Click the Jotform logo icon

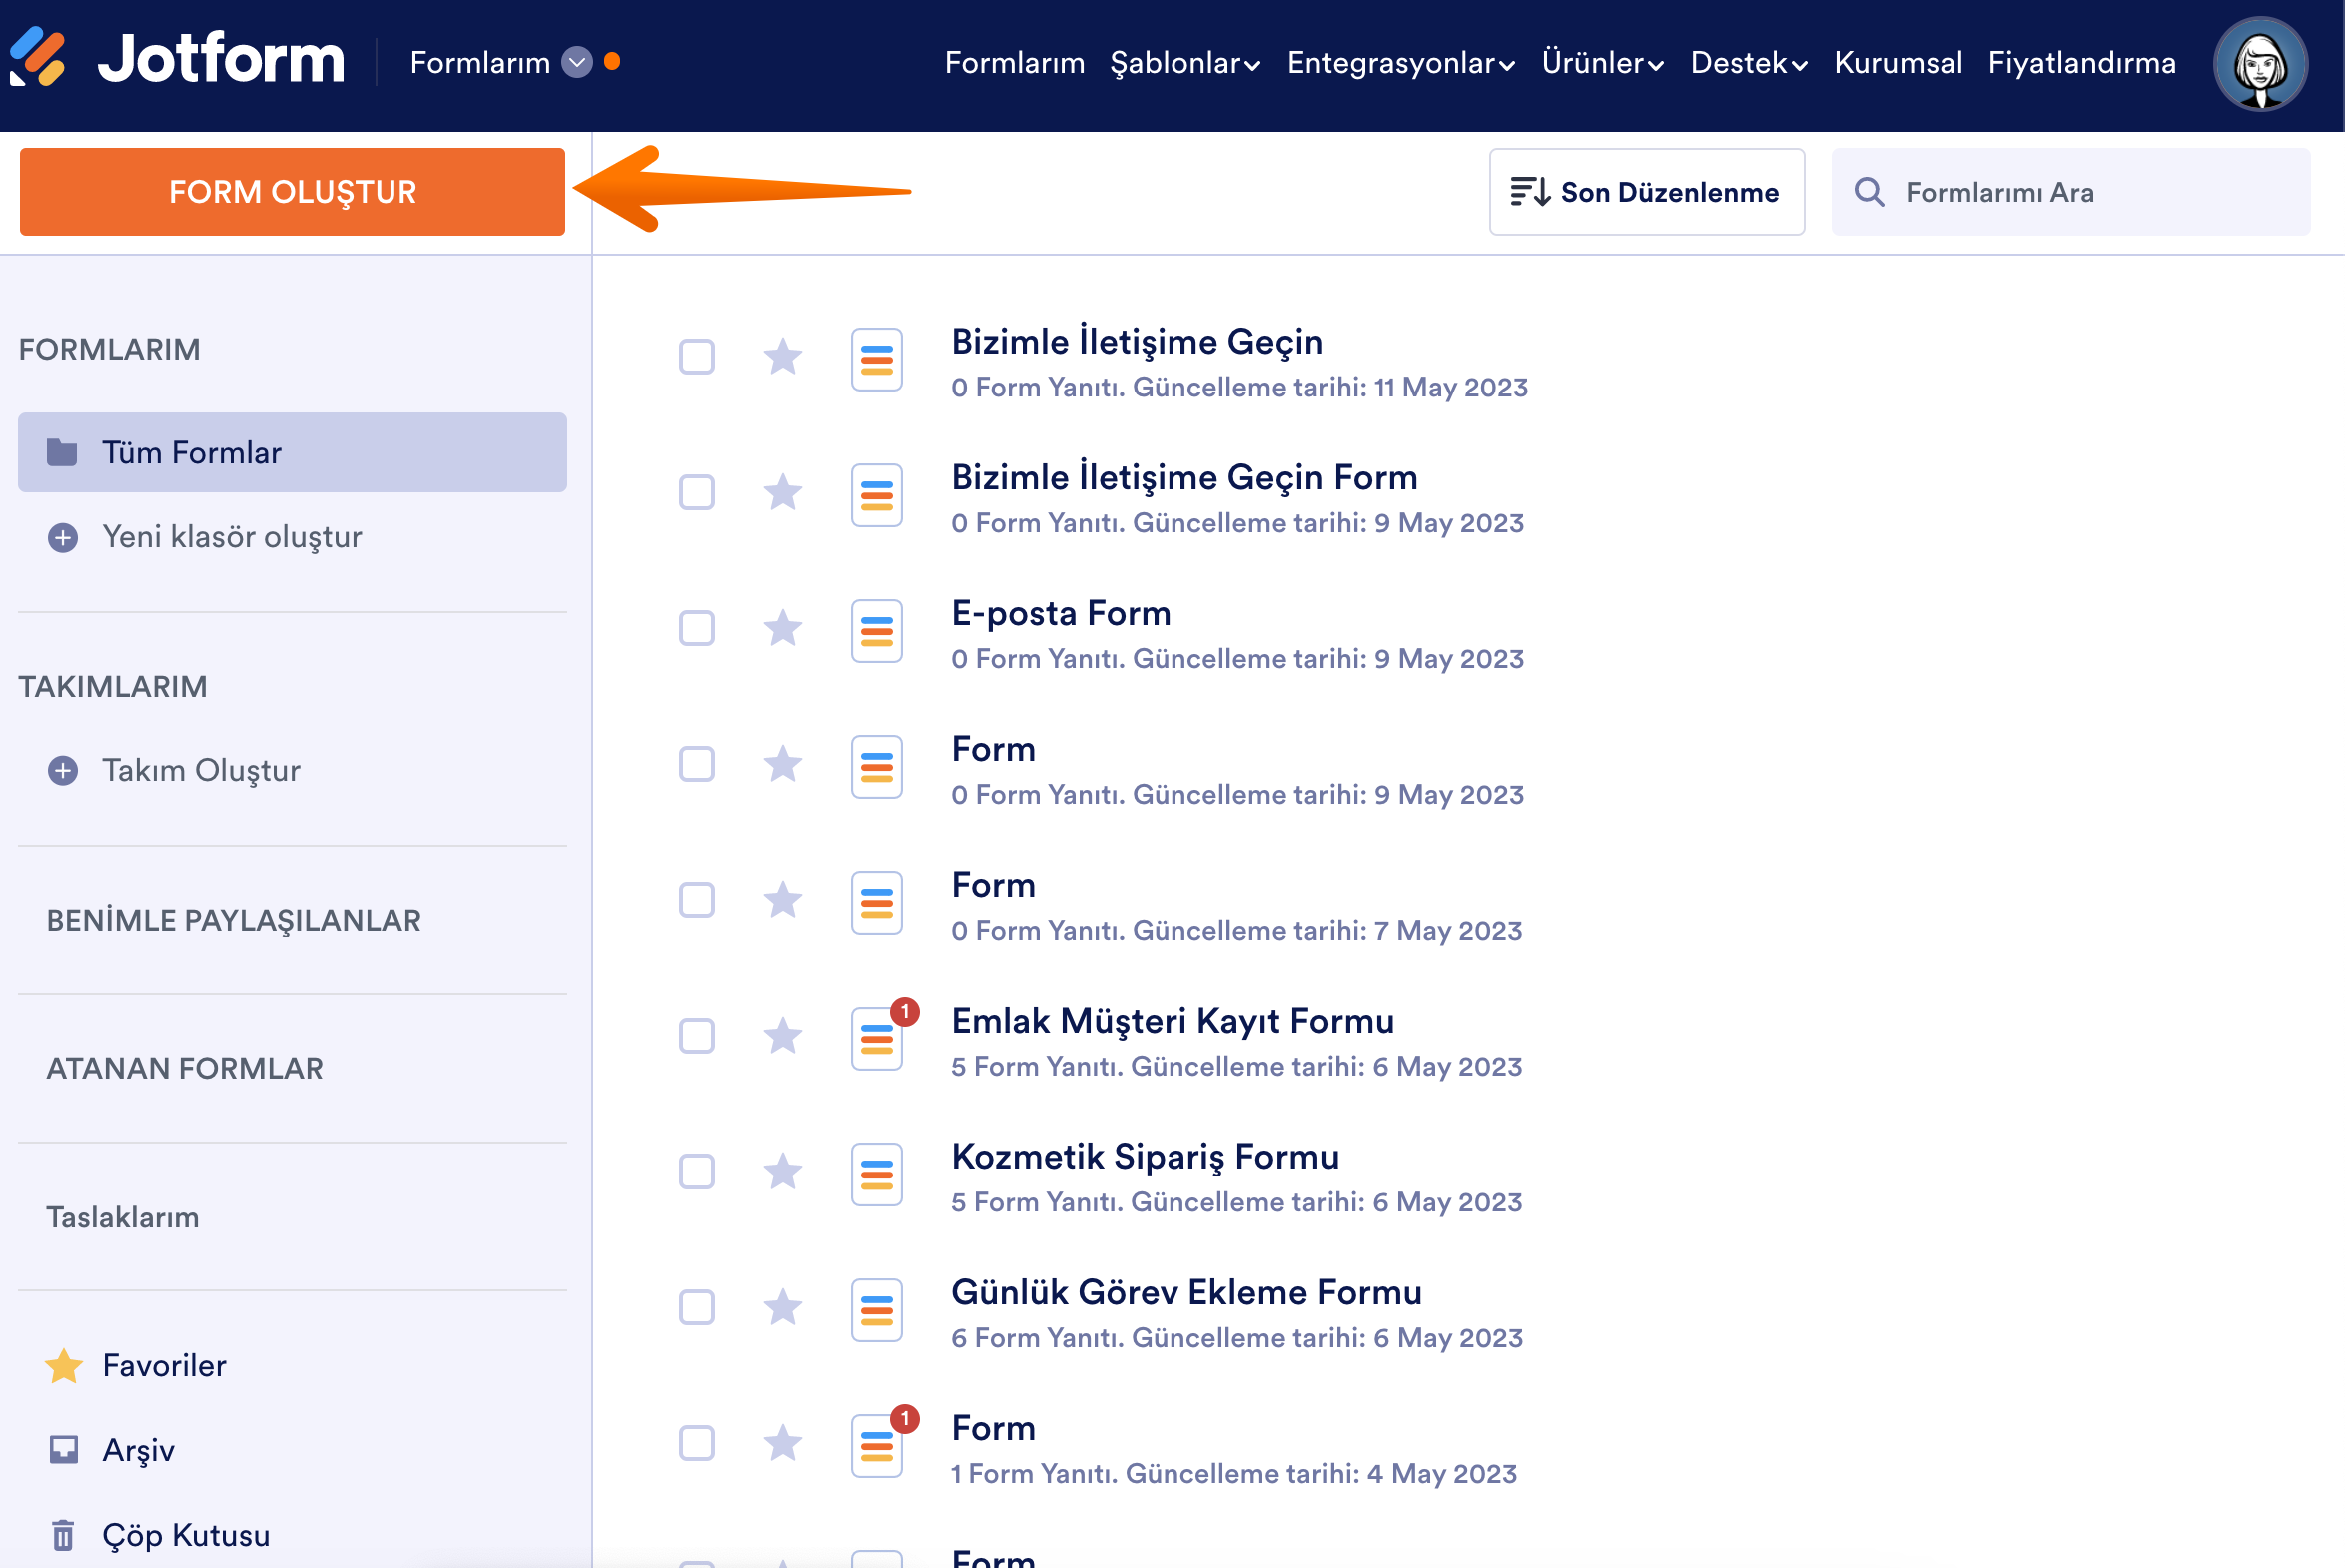(x=38, y=58)
